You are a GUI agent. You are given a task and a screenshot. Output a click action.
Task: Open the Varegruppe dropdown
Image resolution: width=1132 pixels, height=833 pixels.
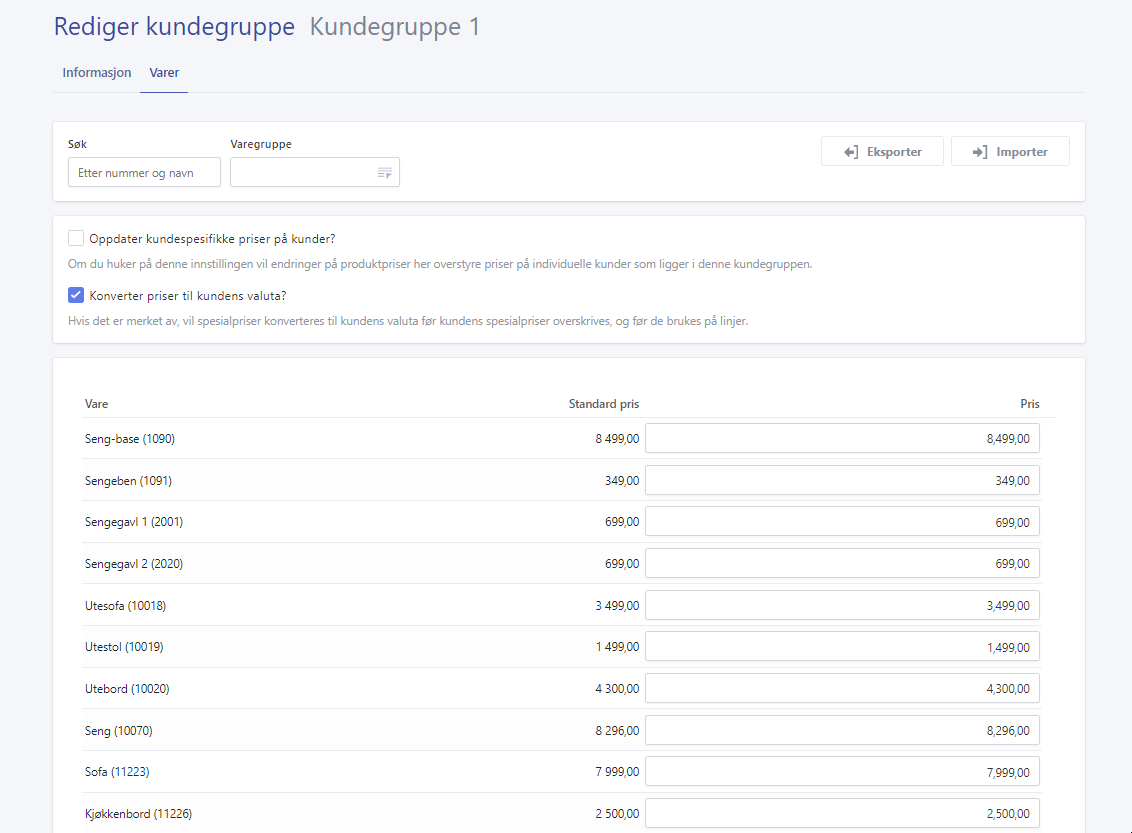point(315,172)
